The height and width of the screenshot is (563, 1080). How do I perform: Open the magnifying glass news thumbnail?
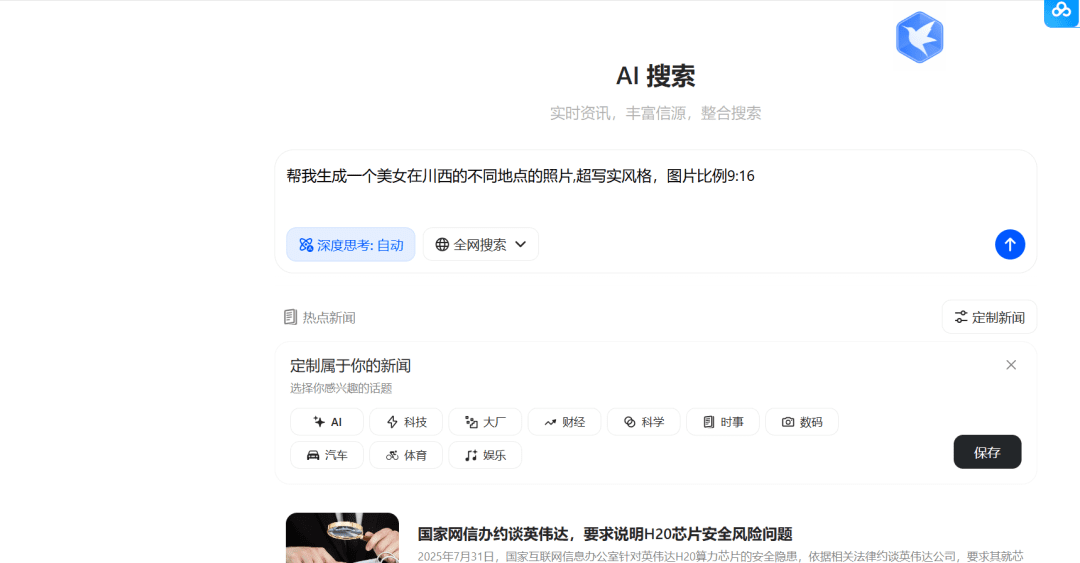click(342, 538)
